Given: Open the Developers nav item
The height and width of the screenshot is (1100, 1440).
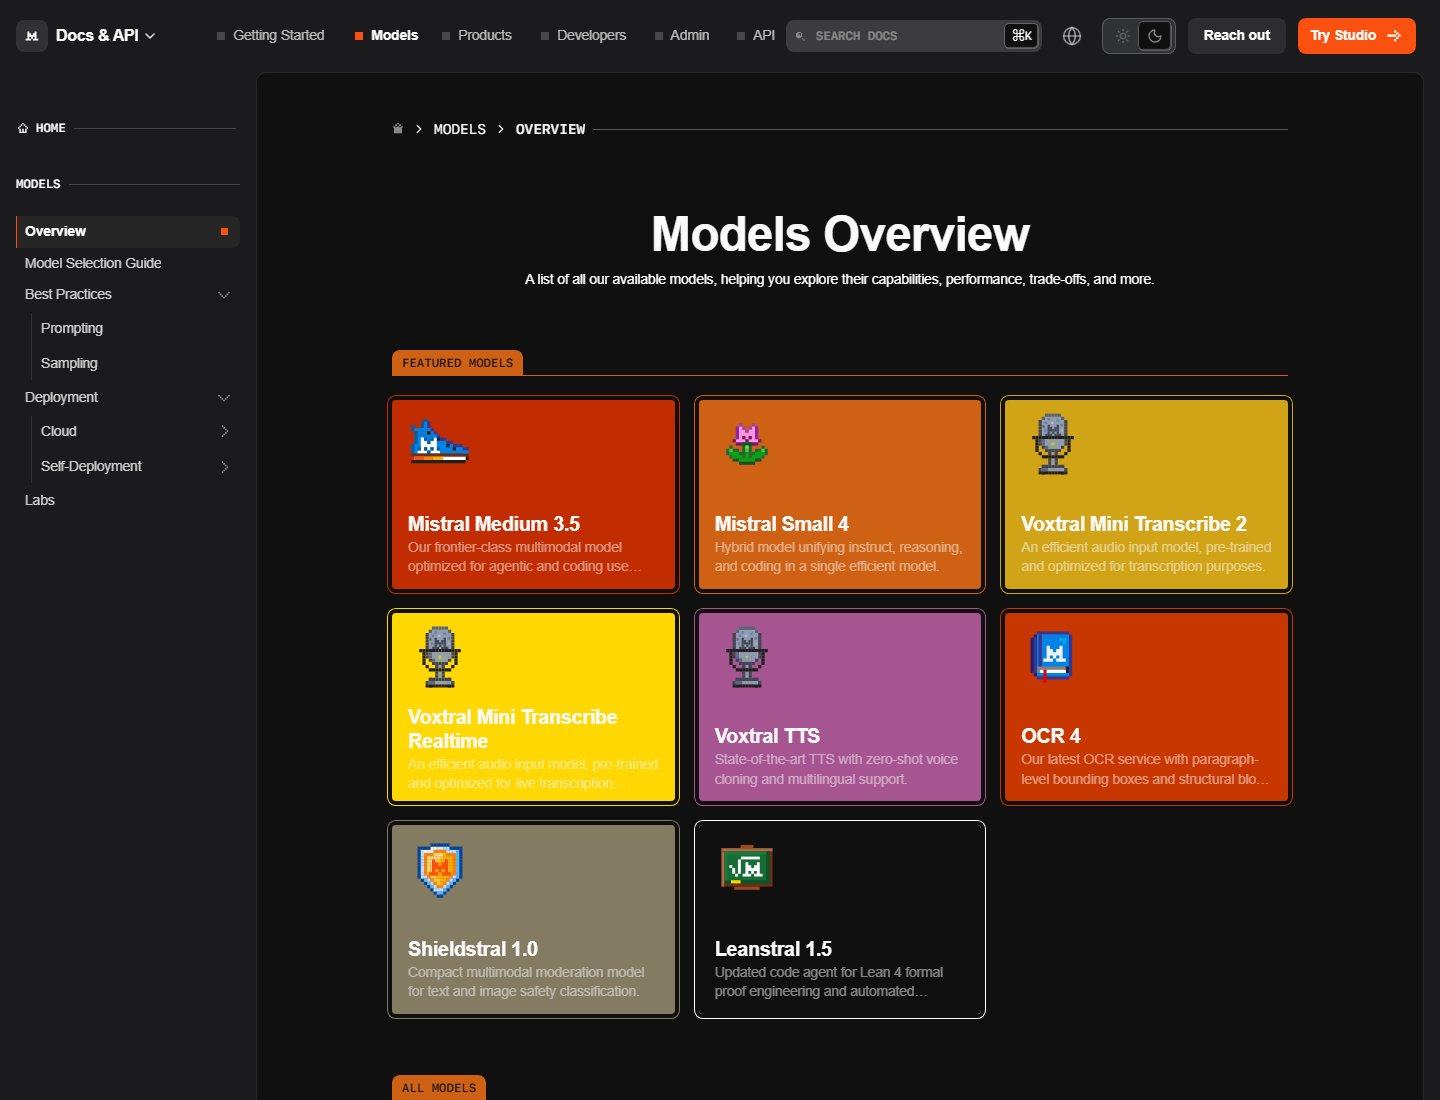Looking at the screenshot, I should [584, 35].
